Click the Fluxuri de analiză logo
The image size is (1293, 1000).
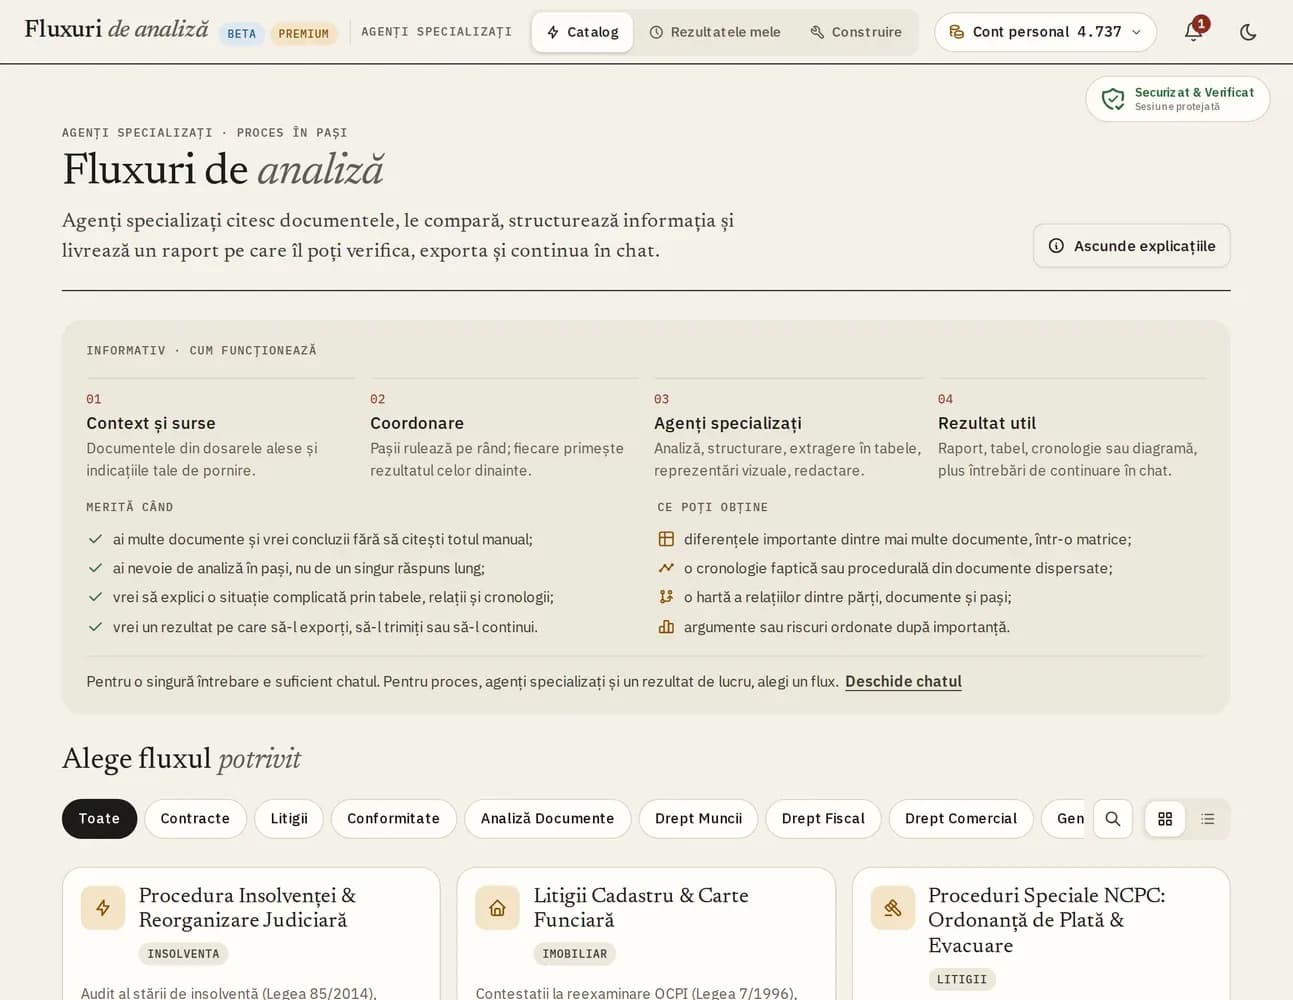(x=116, y=29)
